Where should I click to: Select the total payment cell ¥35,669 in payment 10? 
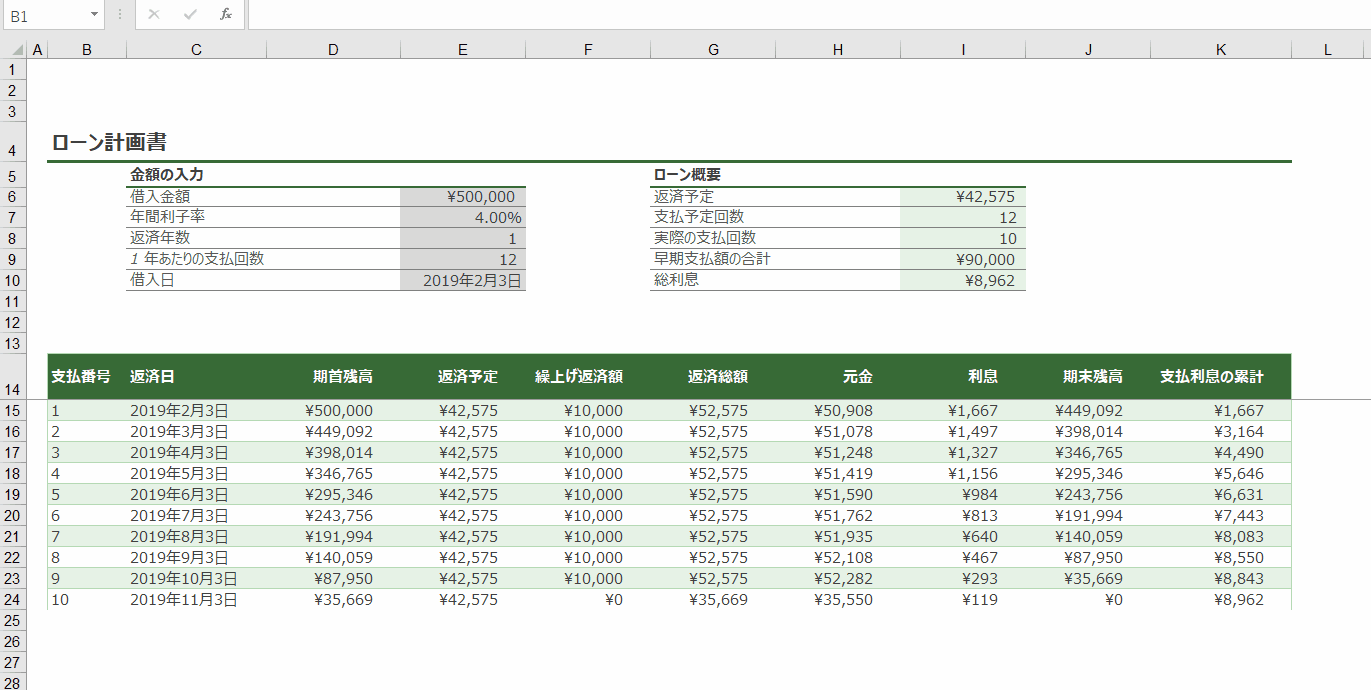(713, 600)
